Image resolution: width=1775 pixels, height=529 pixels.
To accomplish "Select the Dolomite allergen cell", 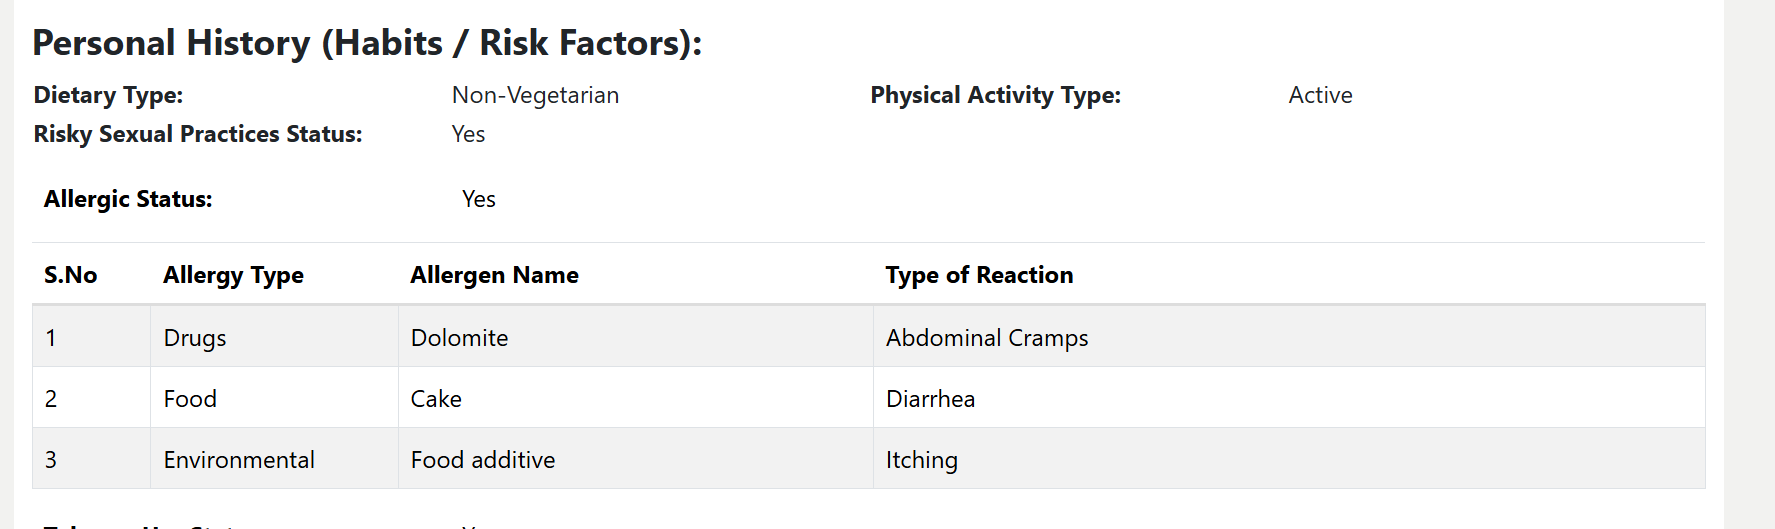I will point(459,338).
